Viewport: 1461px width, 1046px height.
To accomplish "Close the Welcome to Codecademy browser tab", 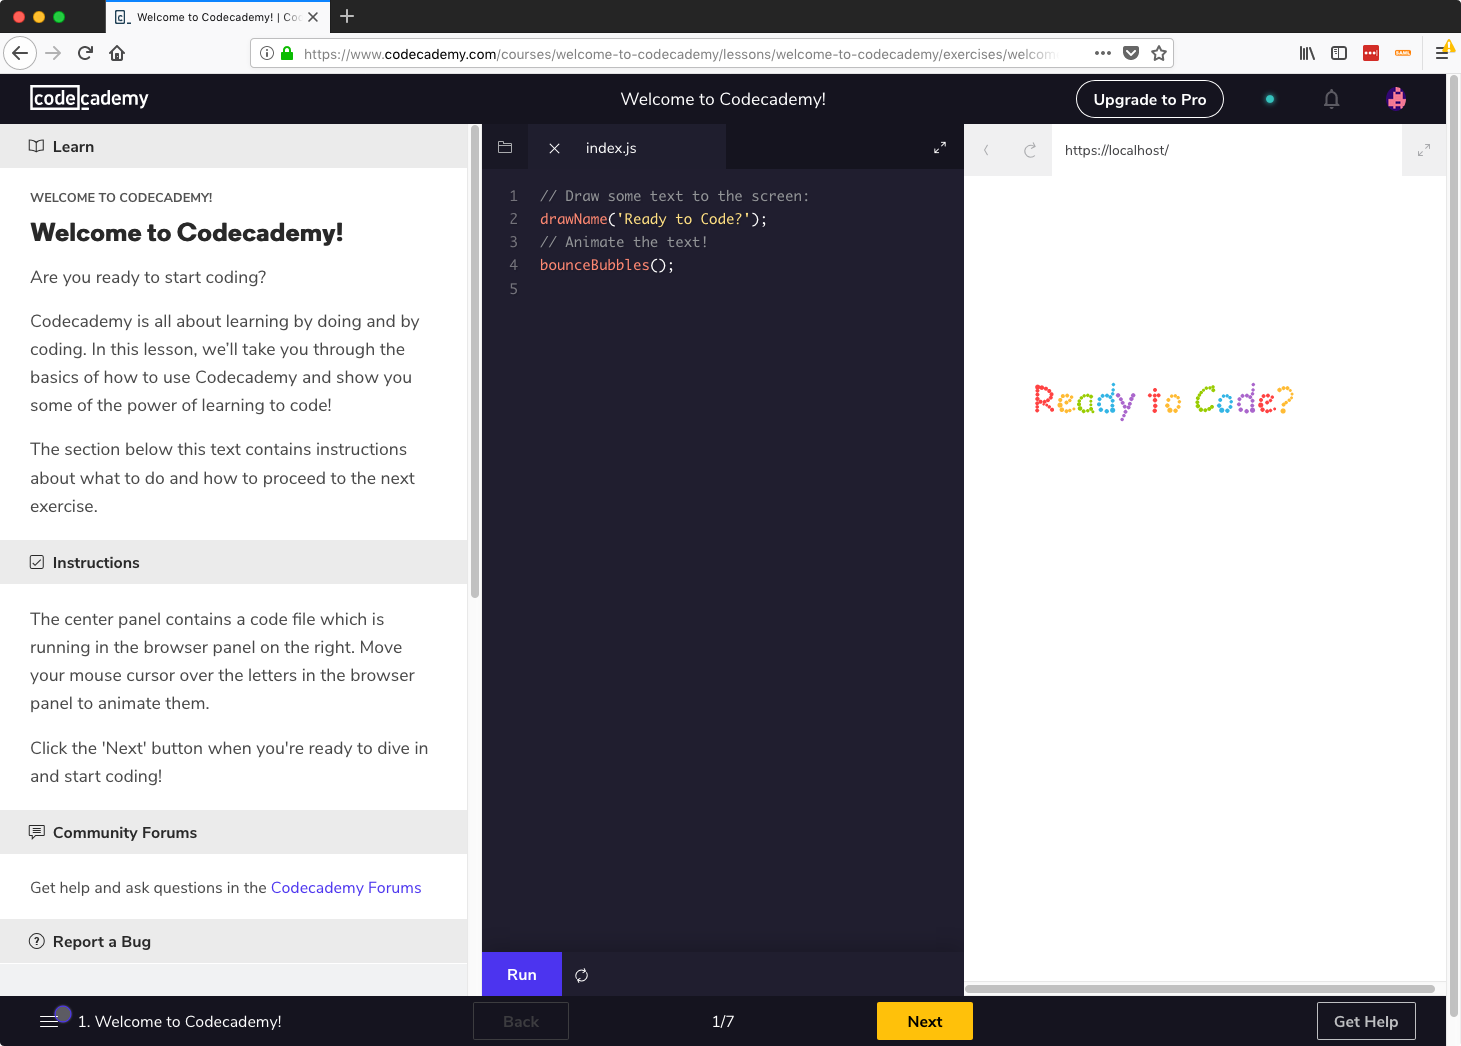I will tap(313, 17).
